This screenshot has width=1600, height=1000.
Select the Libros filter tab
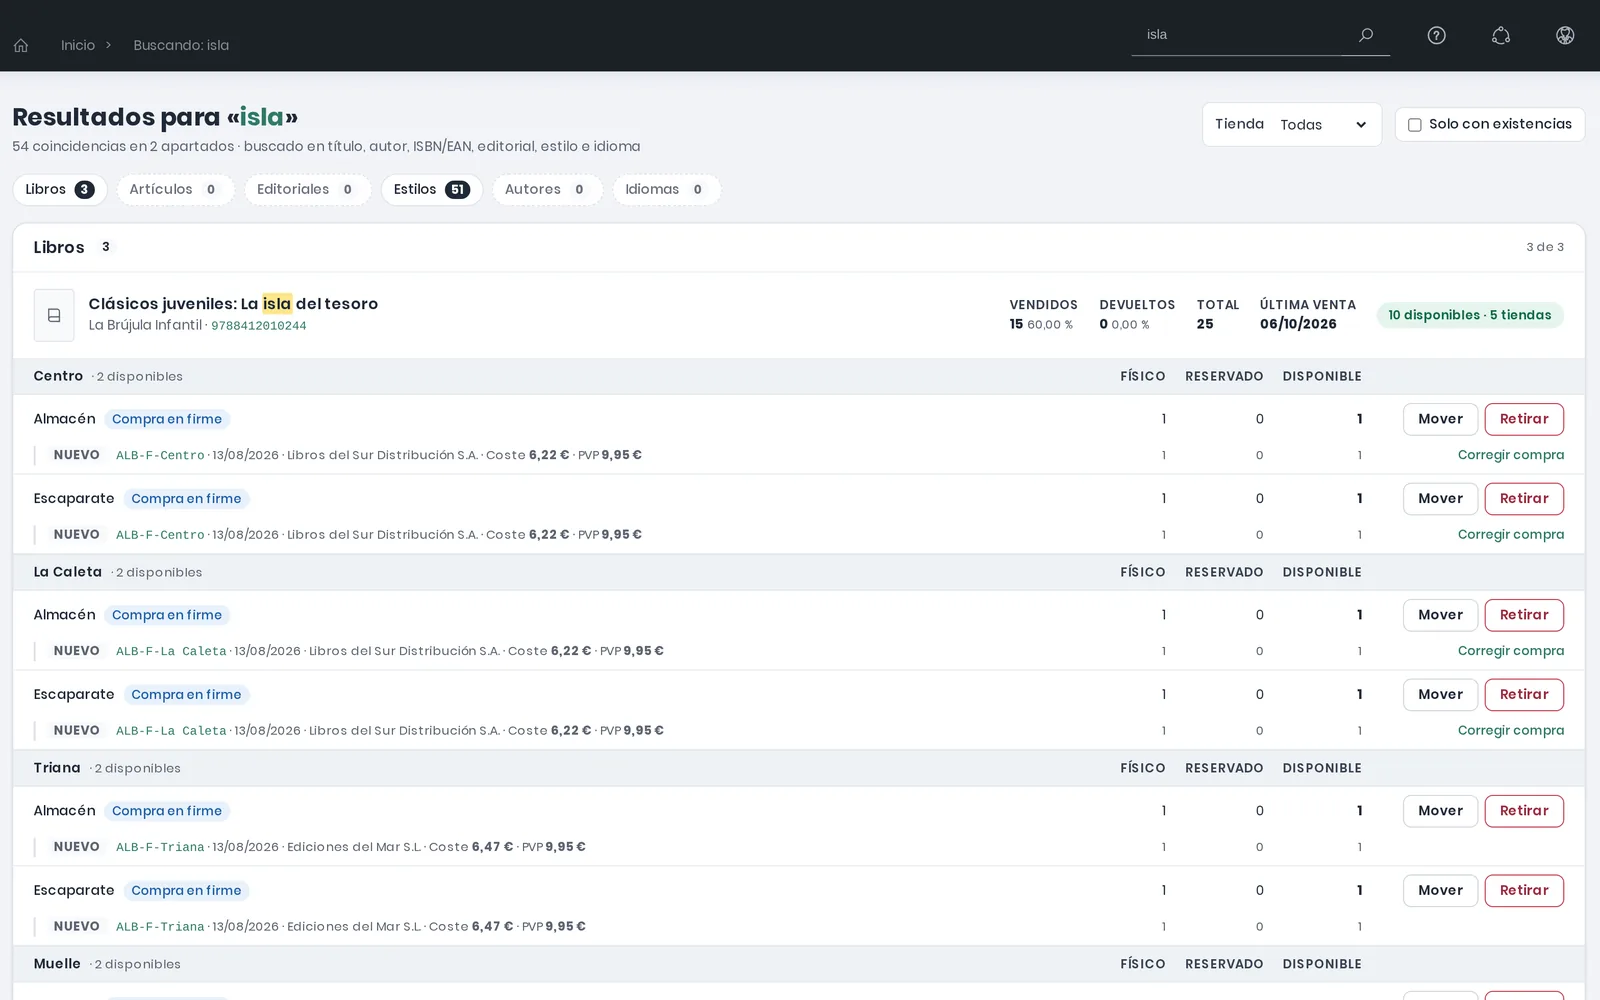[60, 190]
